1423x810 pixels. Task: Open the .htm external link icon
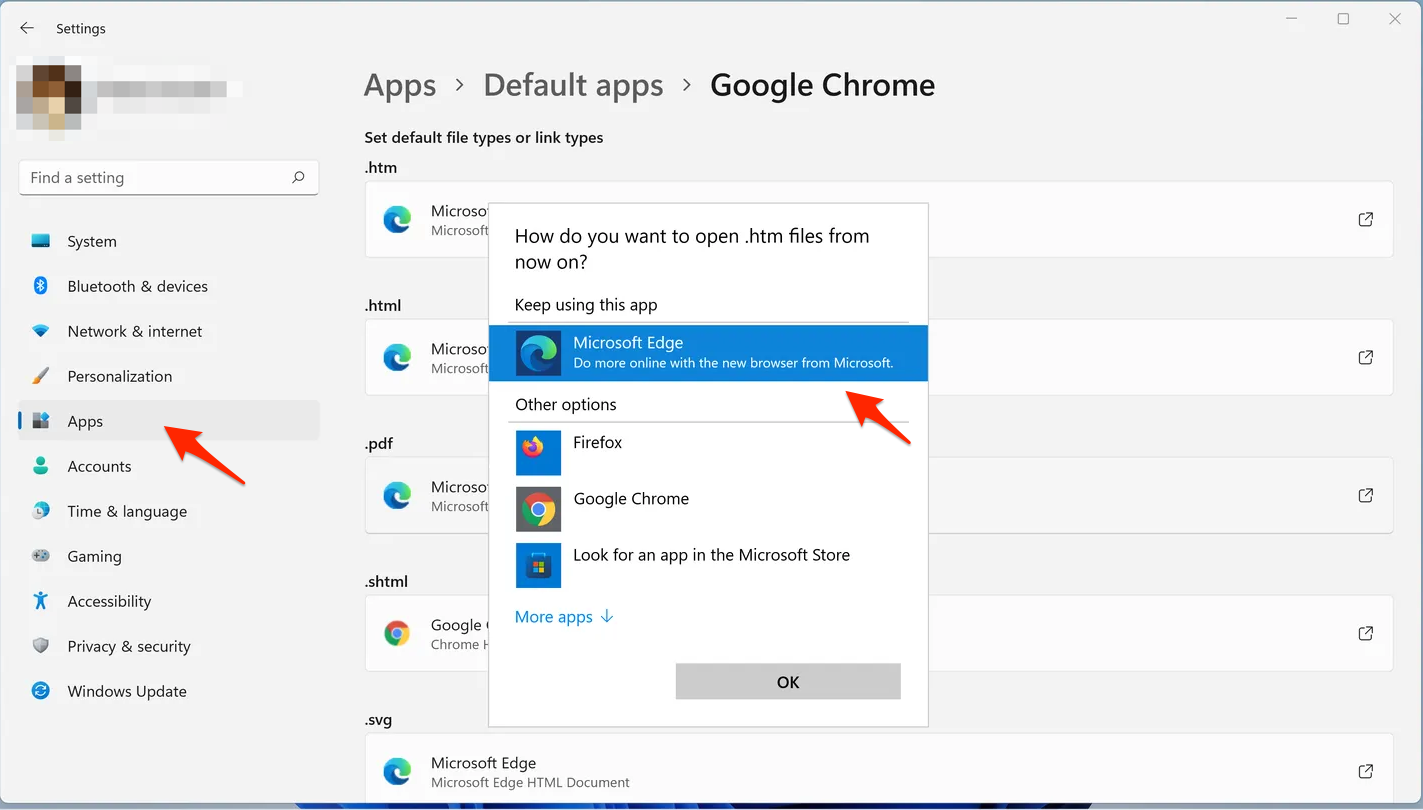point(1365,219)
